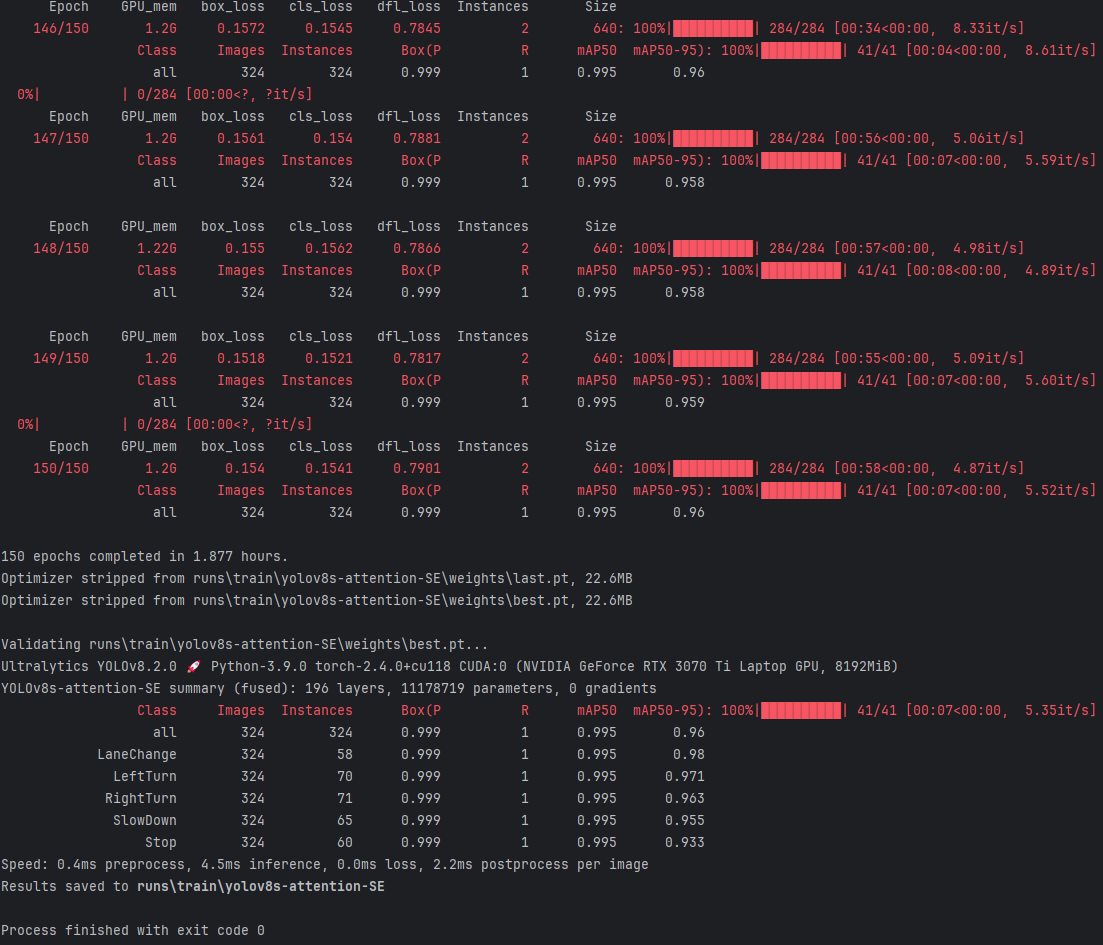The width and height of the screenshot is (1103, 945).
Task: Click "YOLOv8s-attention-SE summary (fused)" line
Action: (329, 689)
